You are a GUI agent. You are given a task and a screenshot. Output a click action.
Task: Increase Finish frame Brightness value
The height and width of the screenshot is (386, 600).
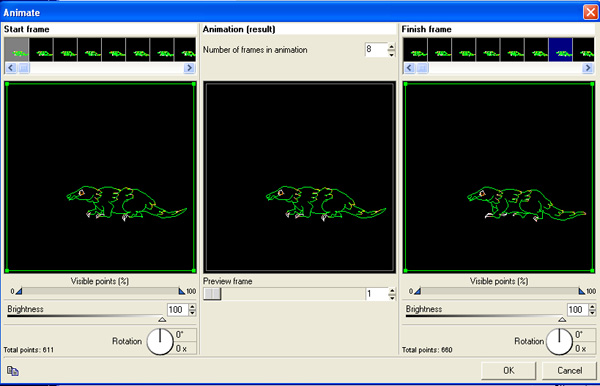pyautogui.click(x=592, y=306)
